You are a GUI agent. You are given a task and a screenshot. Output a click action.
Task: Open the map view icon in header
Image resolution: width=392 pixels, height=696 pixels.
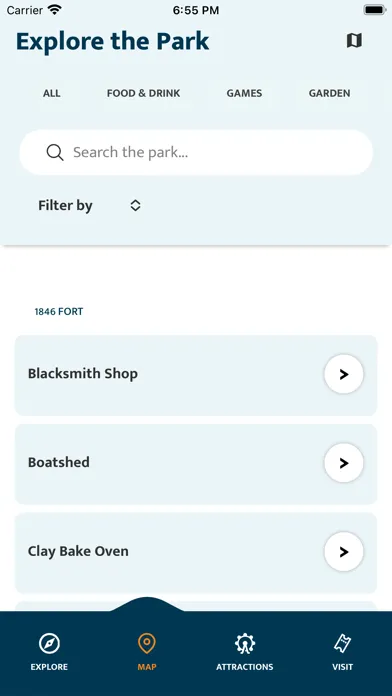(354, 41)
